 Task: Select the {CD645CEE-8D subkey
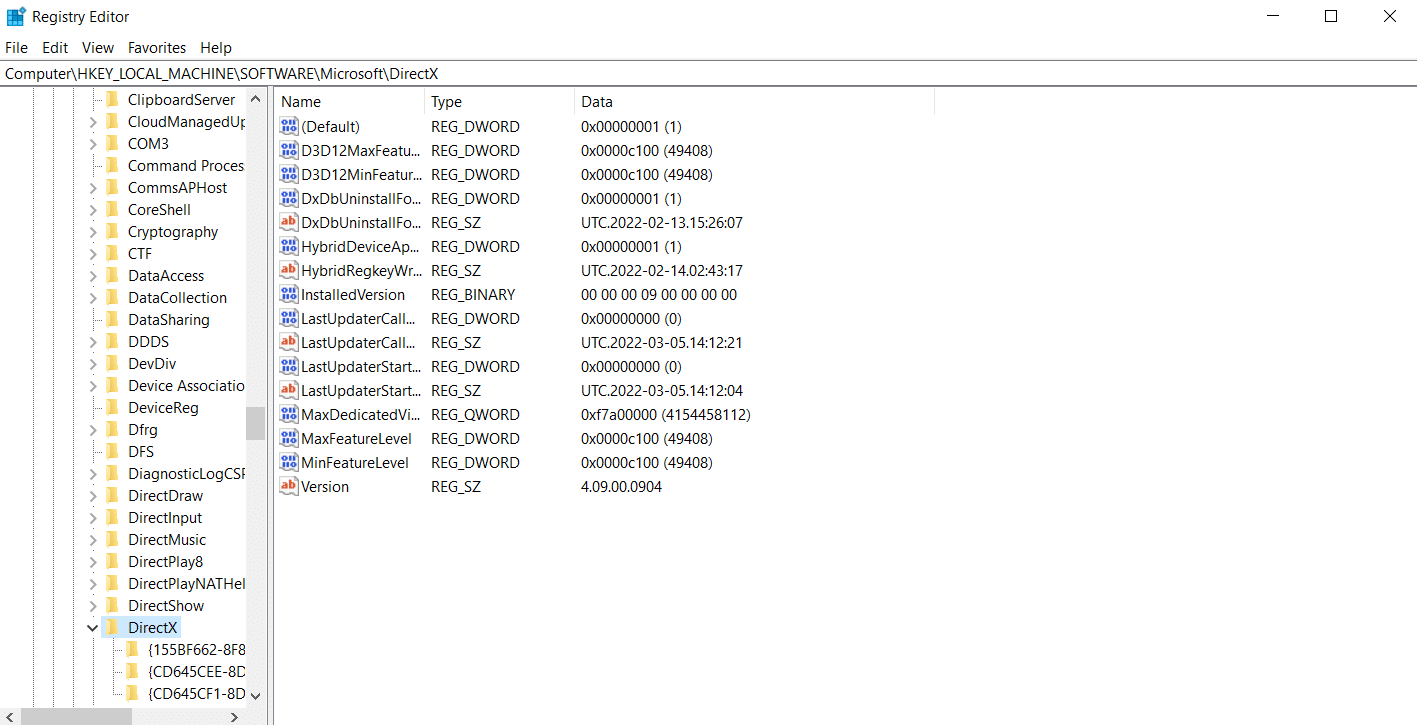[x=196, y=672]
